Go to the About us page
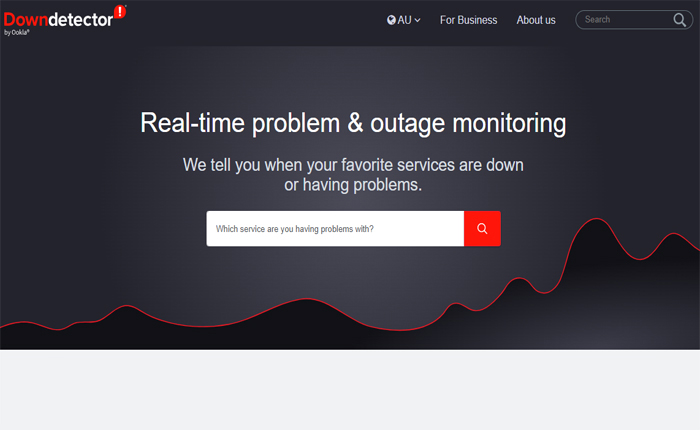Image resolution: width=700 pixels, height=430 pixels. click(x=536, y=20)
